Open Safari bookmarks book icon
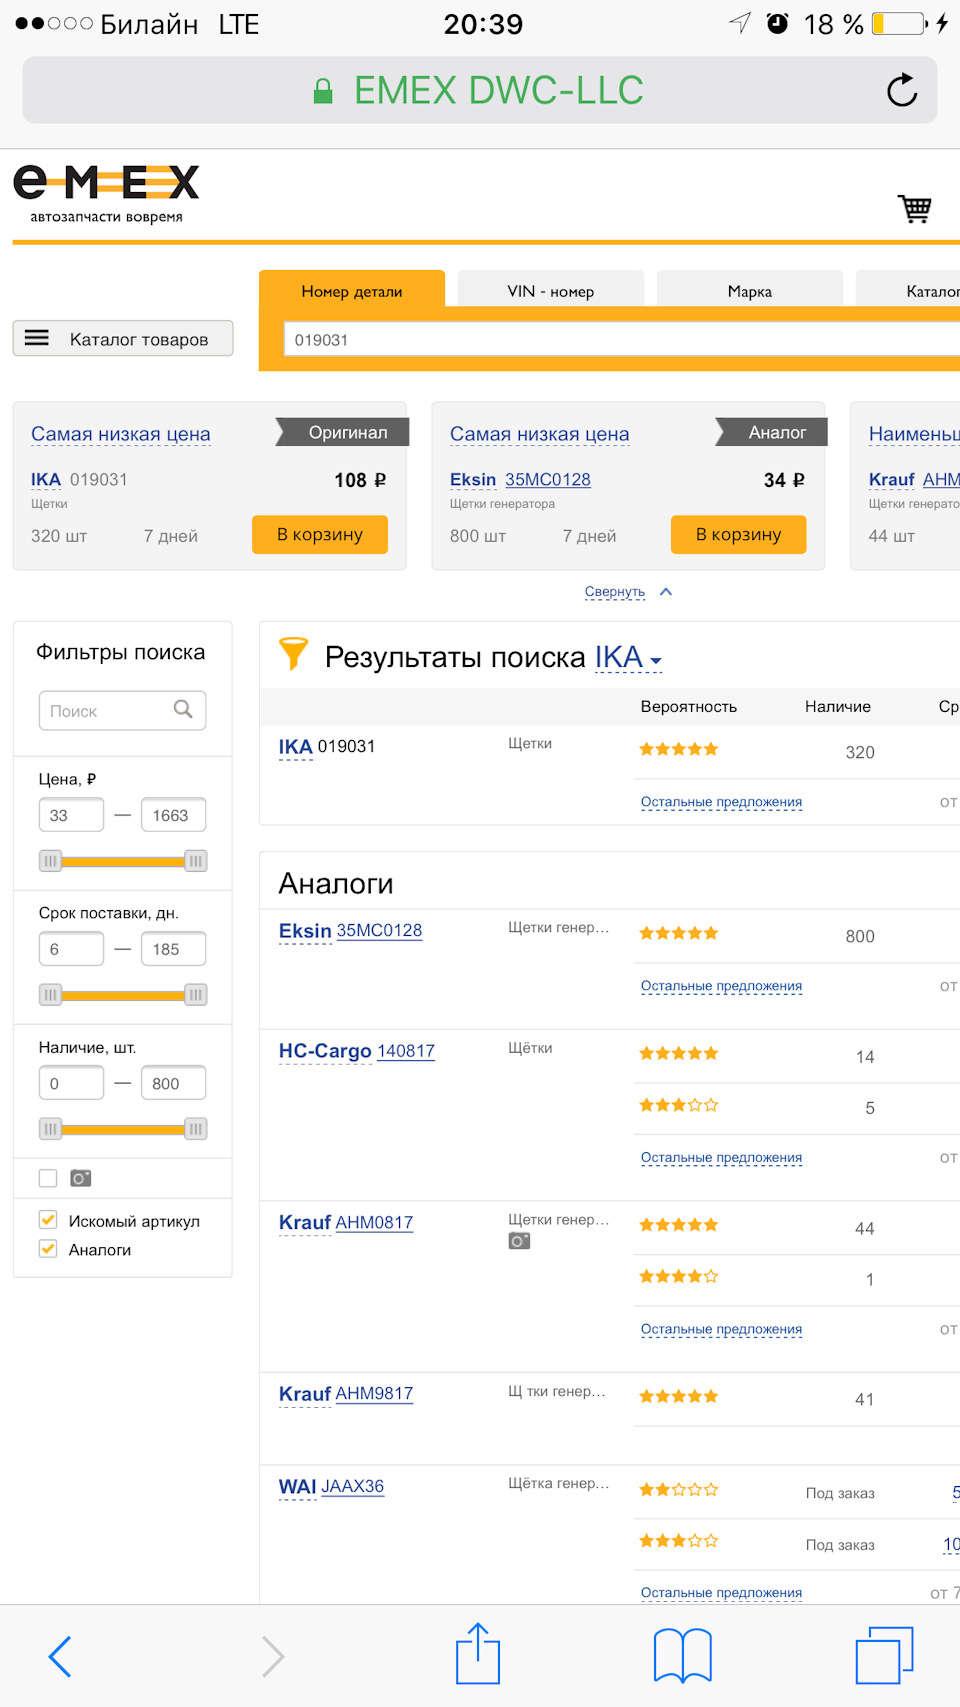960x1707 pixels. coord(683,1656)
